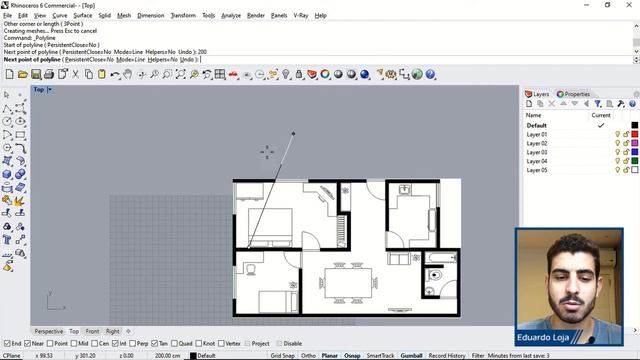Enable the Point osnap checkbox
Screen dimensions: 640x360
coord(50,344)
